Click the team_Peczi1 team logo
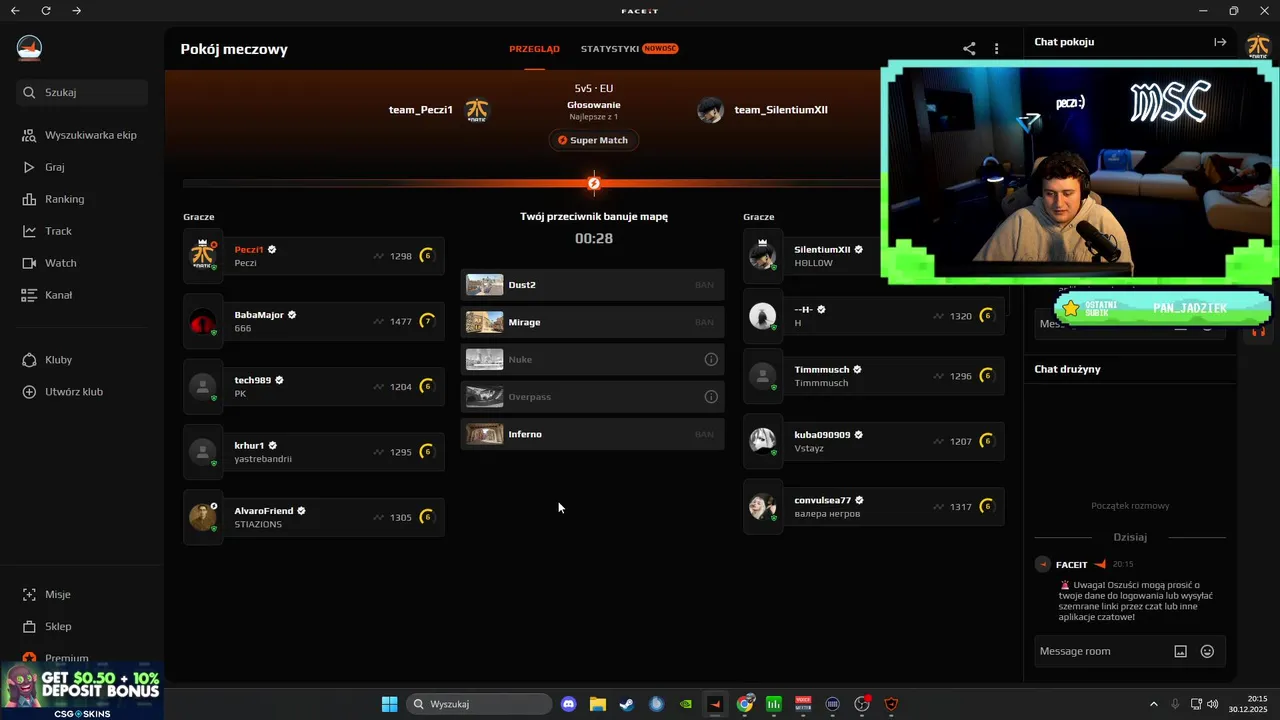The width and height of the screenshot is (1280, 720). point(477,110)
